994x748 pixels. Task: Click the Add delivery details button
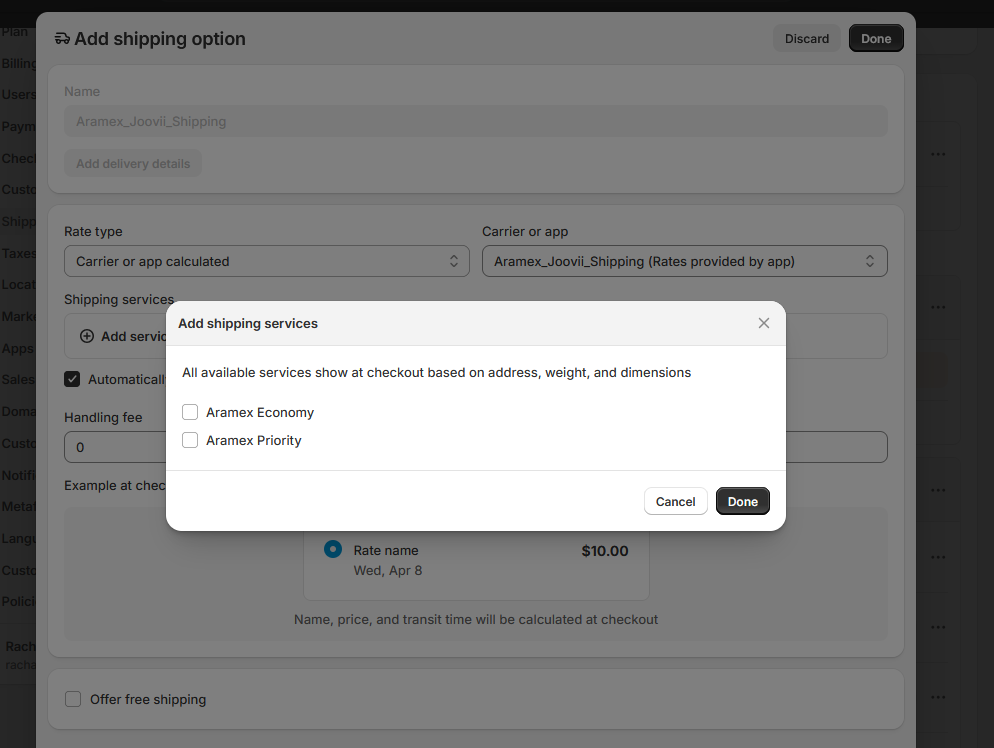(x=133, y=164)
